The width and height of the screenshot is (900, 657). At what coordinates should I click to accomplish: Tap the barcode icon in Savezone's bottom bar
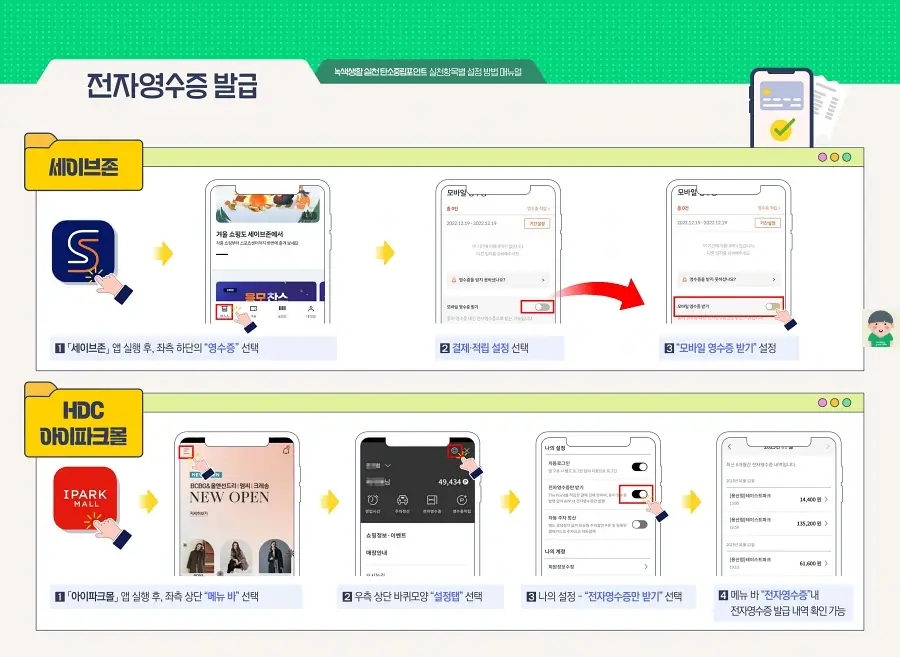tap(282, 310)
